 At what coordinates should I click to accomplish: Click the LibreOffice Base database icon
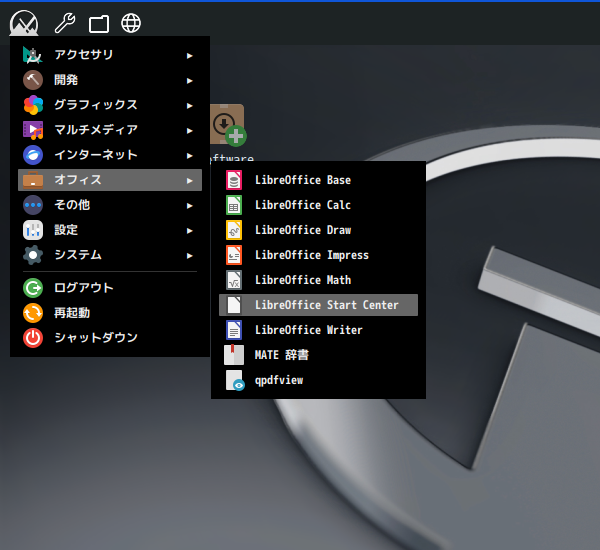pos(234,180)
